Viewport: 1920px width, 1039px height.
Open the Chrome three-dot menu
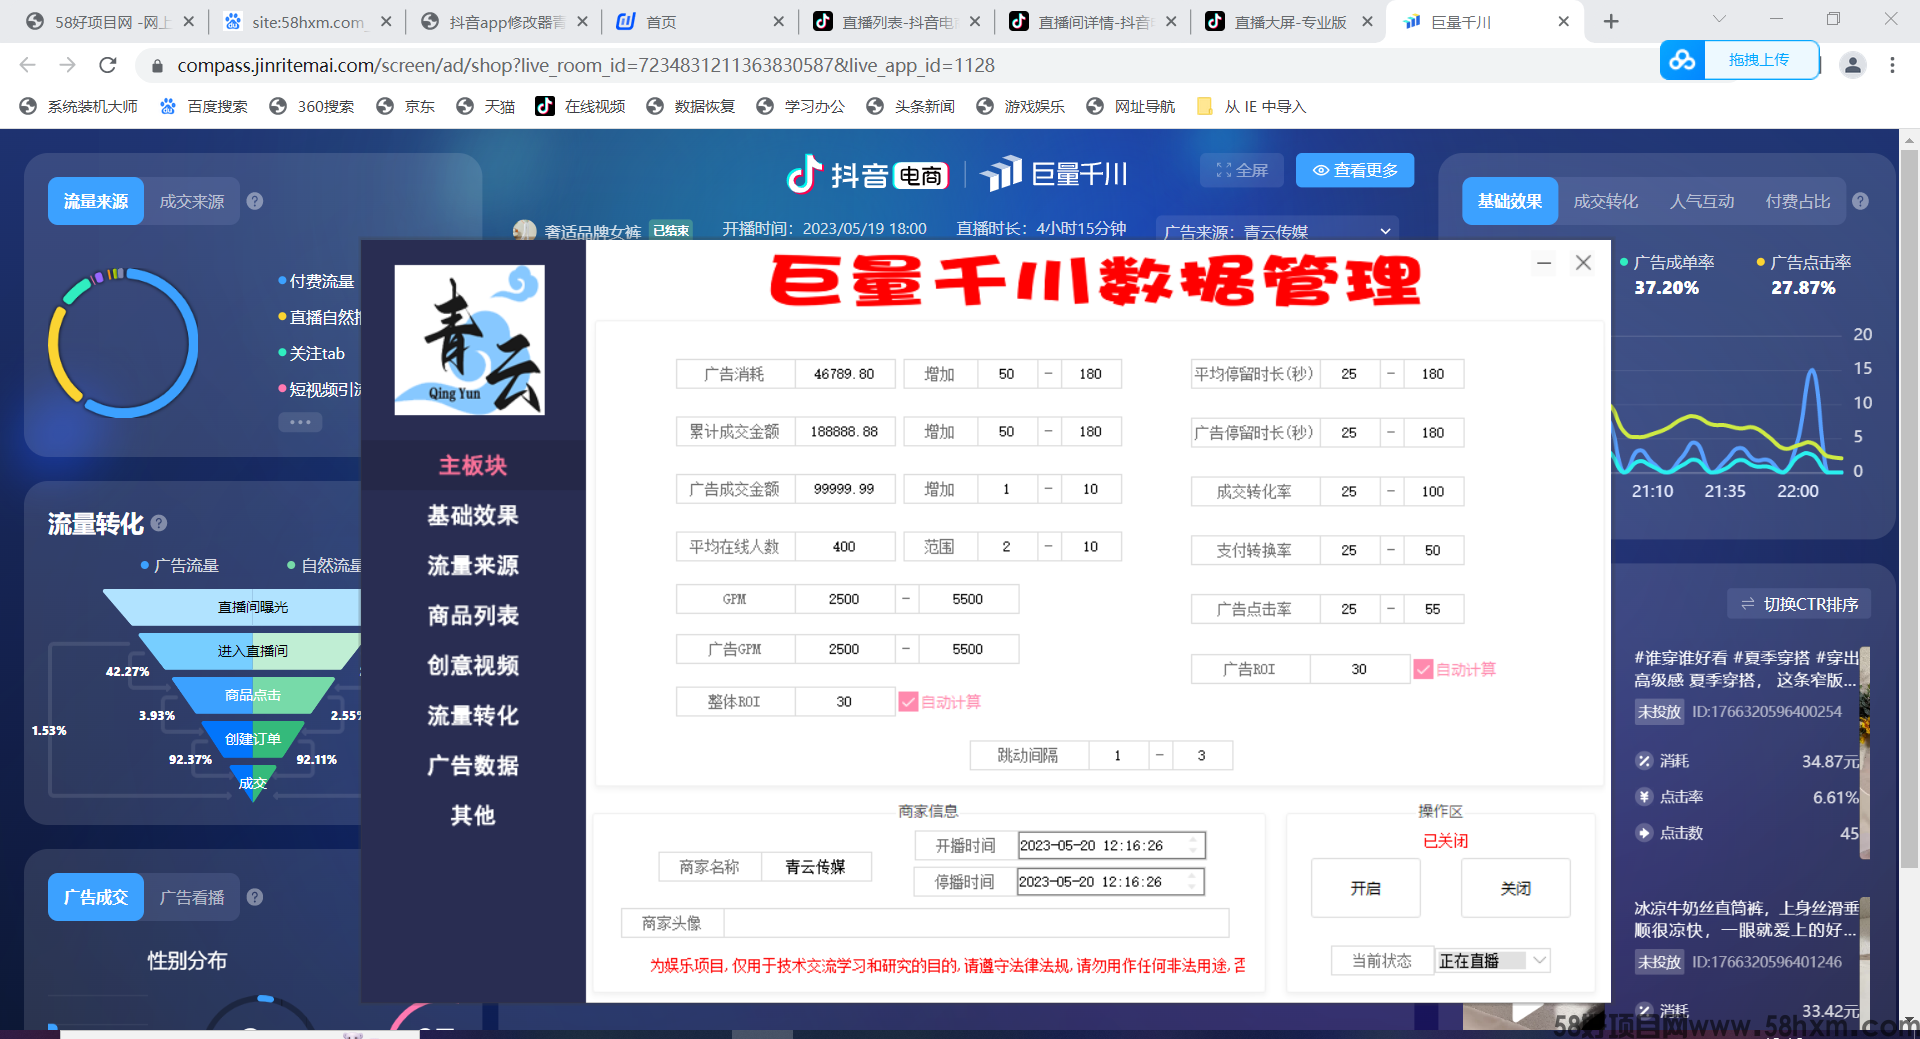(1892, 65)
